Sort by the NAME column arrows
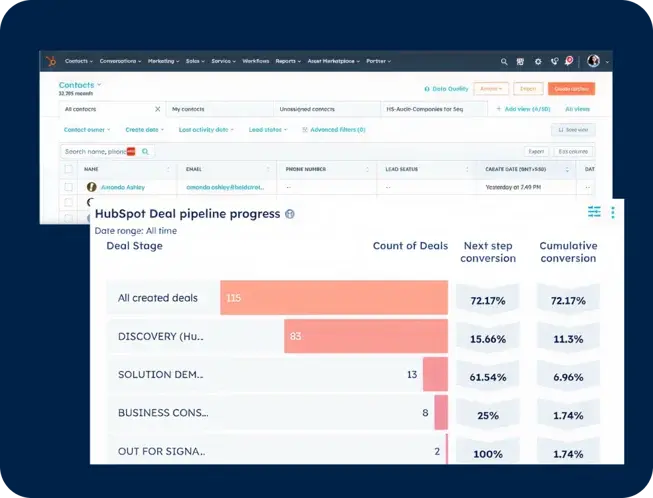The height and width of the screenshot is (498, 653). [x=168, y=169]
